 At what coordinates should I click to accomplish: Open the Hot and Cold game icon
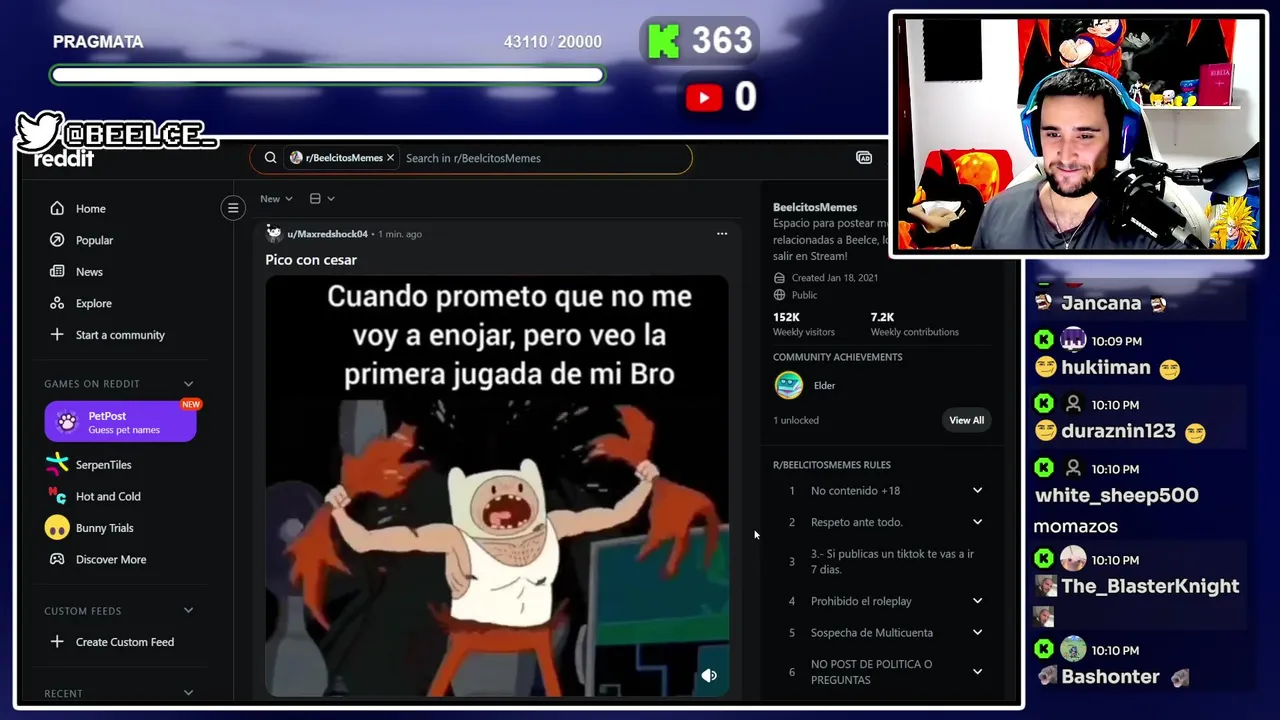tap(57, 496)
